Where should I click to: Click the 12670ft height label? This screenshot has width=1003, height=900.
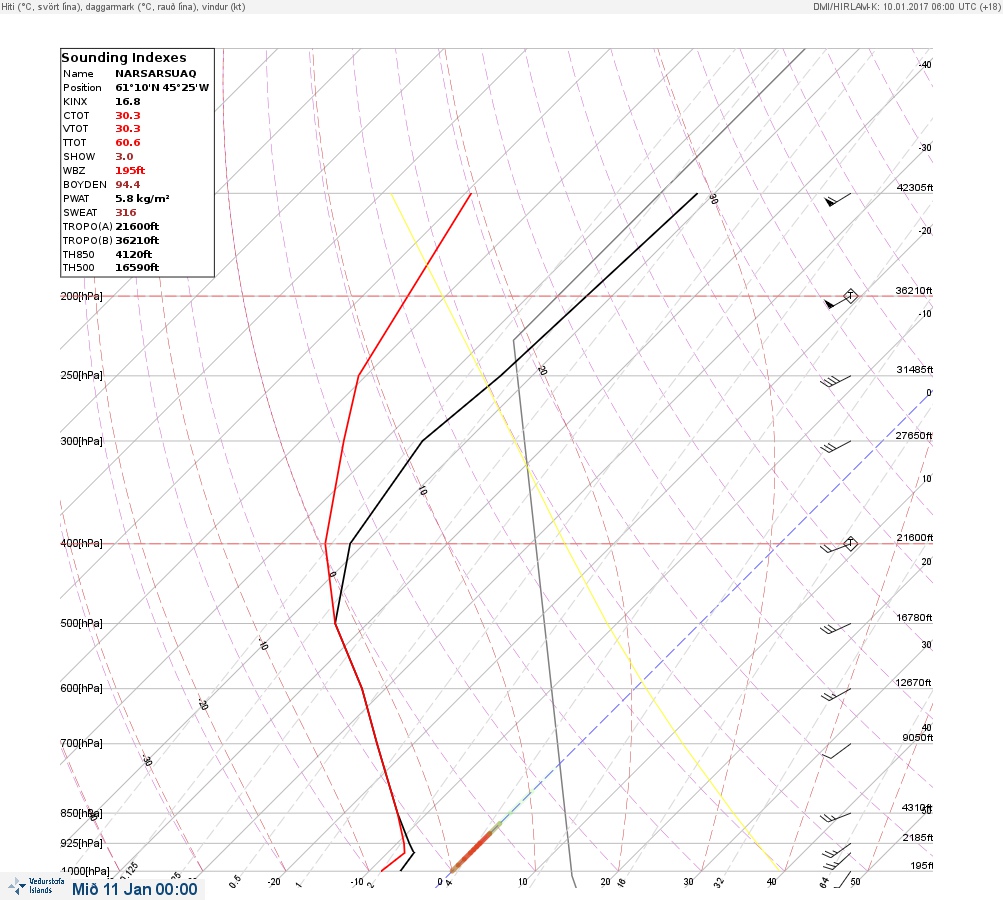[913, 683]
